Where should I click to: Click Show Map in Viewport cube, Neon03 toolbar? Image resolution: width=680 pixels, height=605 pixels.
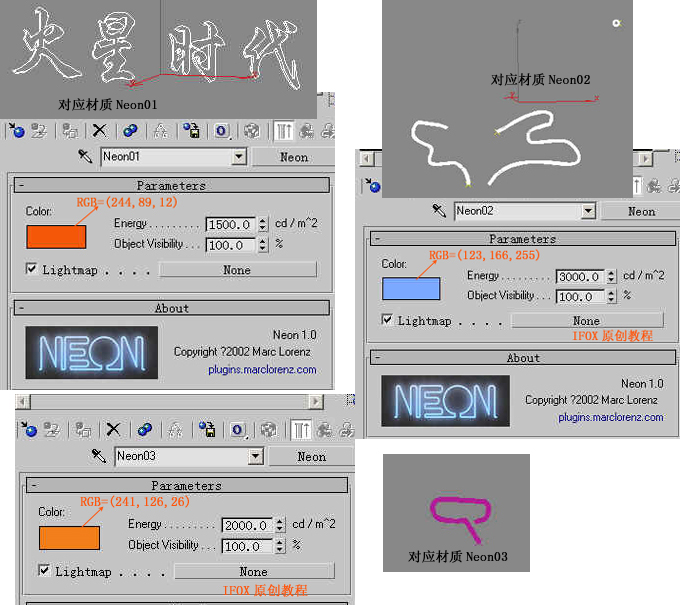[268, 429]
